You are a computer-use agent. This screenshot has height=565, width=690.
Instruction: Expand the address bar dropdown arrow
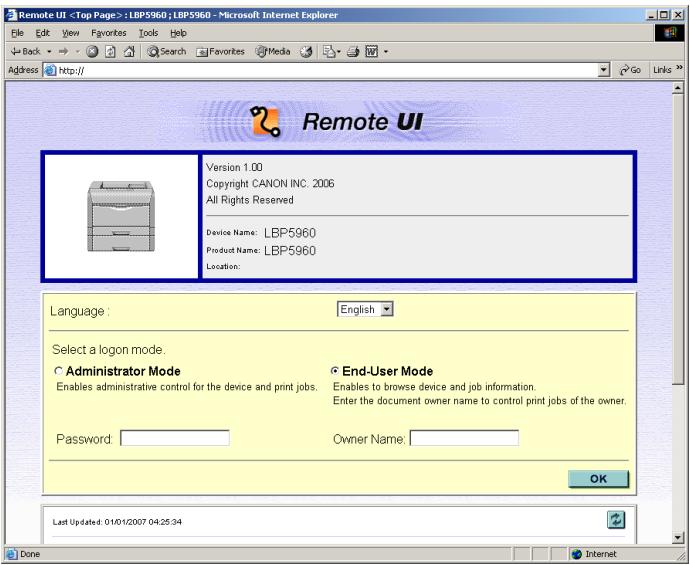point(604,70)
